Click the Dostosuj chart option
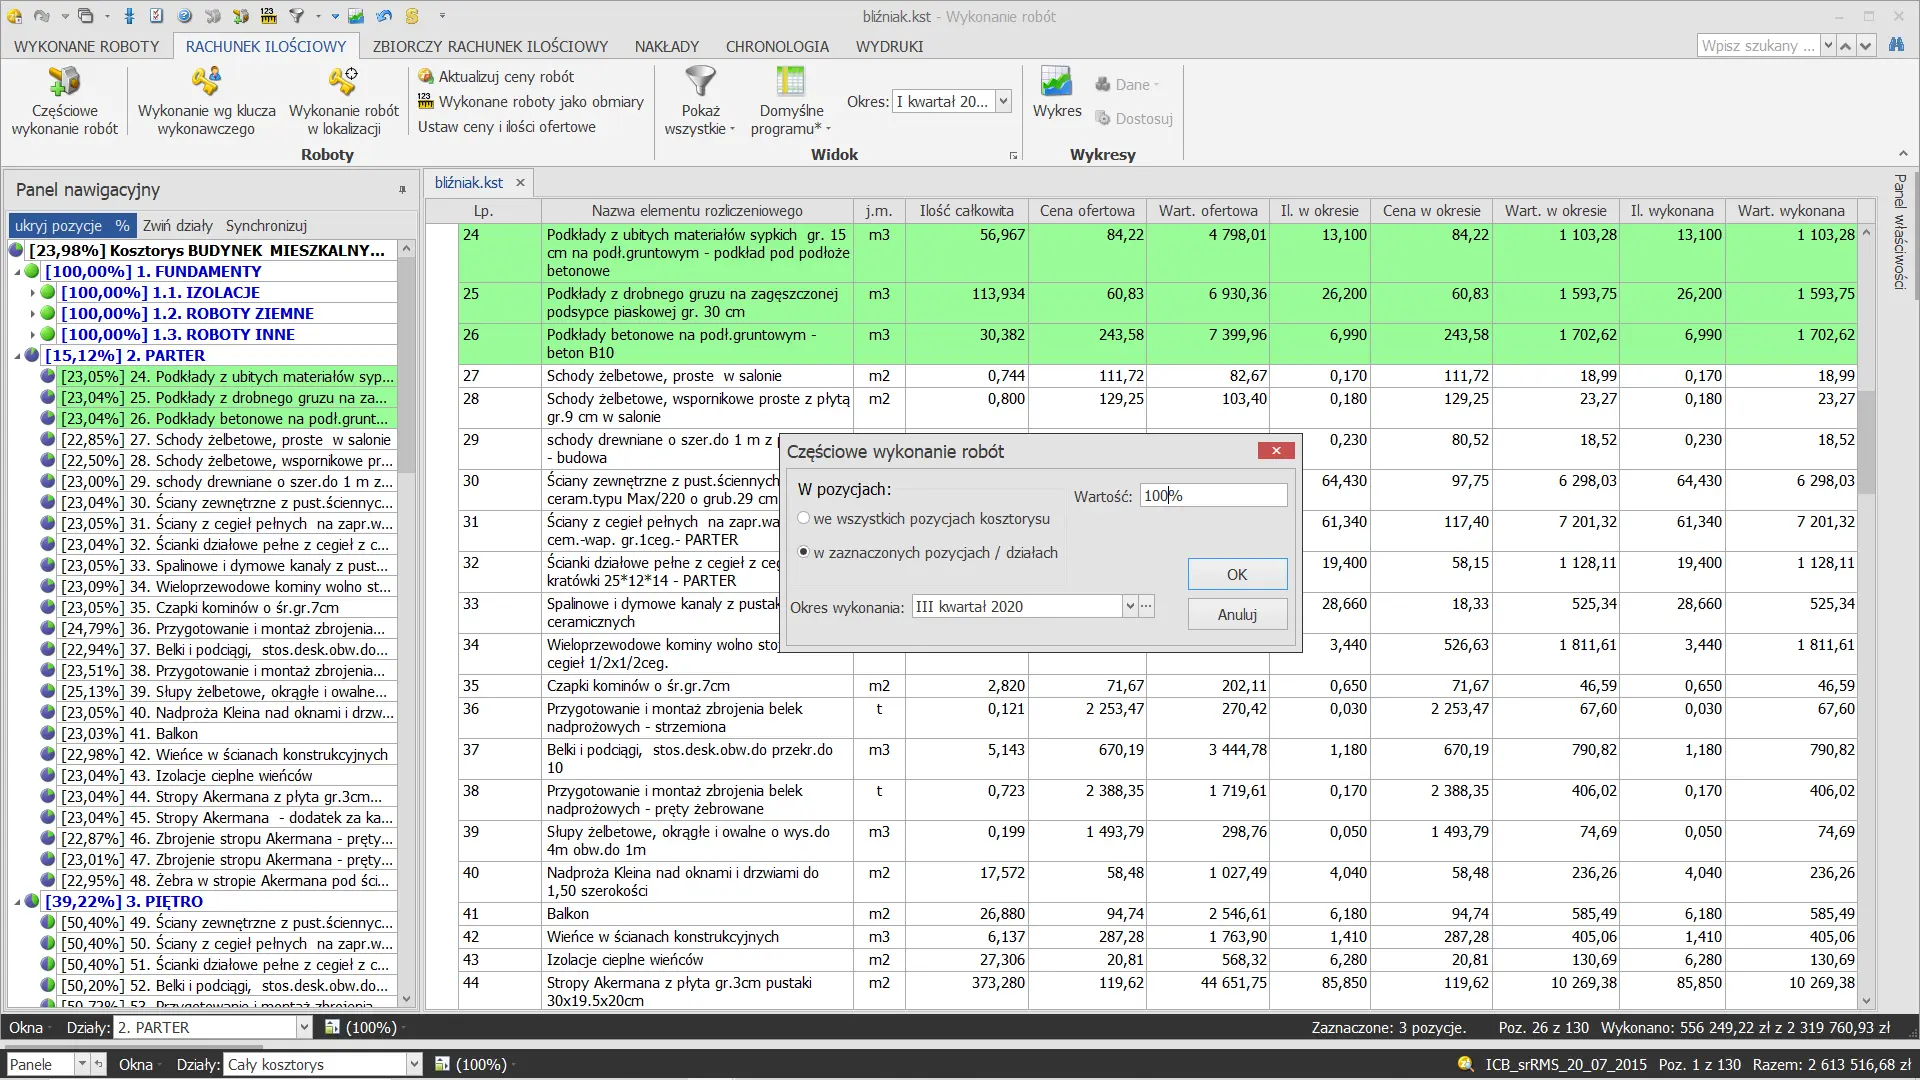The width and height of the screenshot is (1920, 1080). pos(1134,118)
